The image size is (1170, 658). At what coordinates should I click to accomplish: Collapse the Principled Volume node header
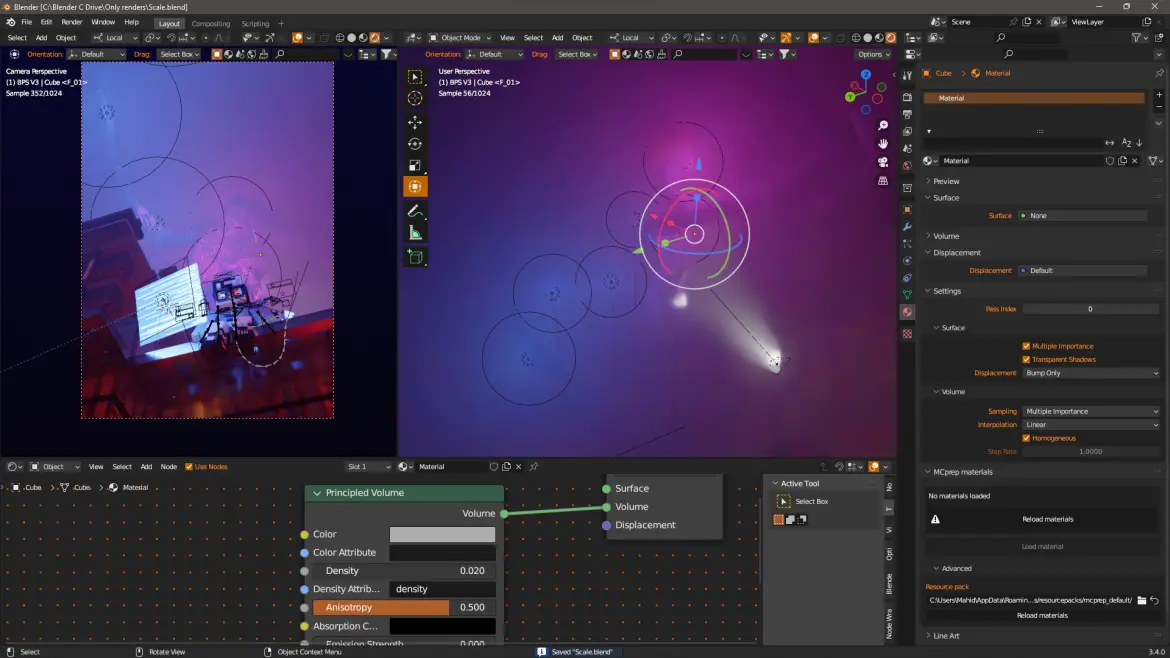click(x=316, y=493)
